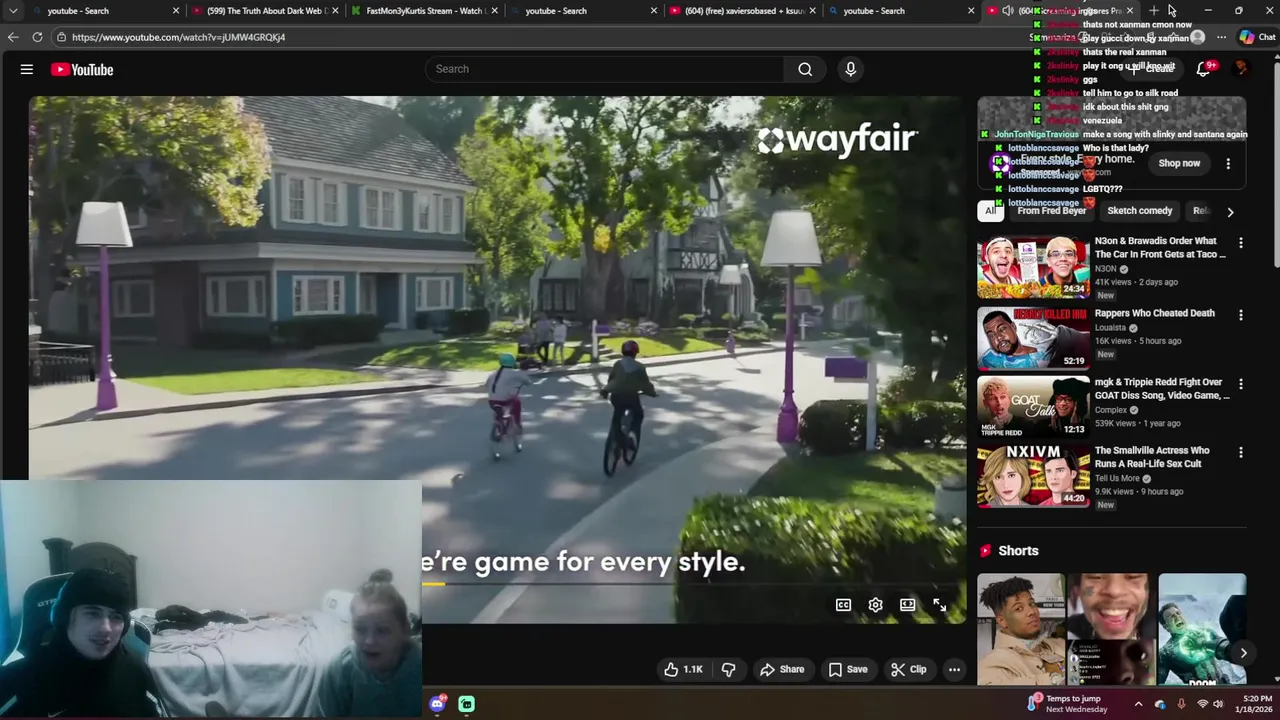The image size is (1280, 720).
Task: Open the YouTube hamburger guide menu
Action: coord(27,69)
